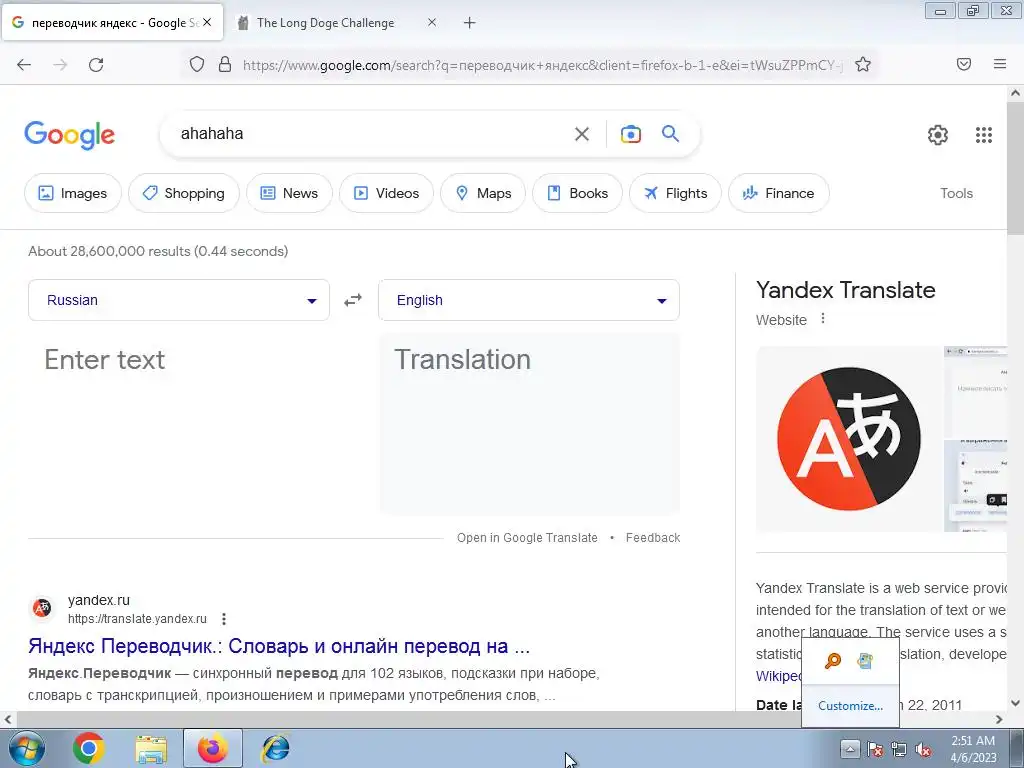Click the site security padlock icon
Image resolution: width=1024 pixels, height=768 pixels.
(x=225, y=64)
